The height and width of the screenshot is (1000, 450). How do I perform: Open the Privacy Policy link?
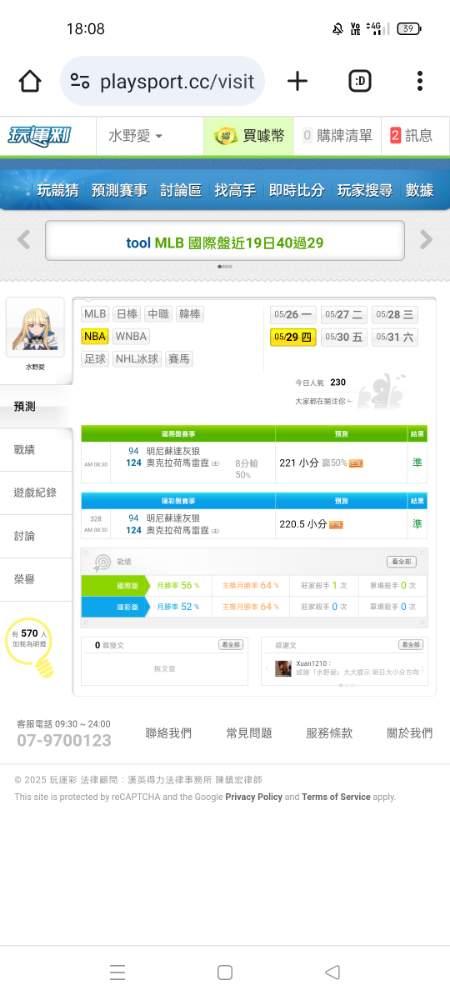254,797
